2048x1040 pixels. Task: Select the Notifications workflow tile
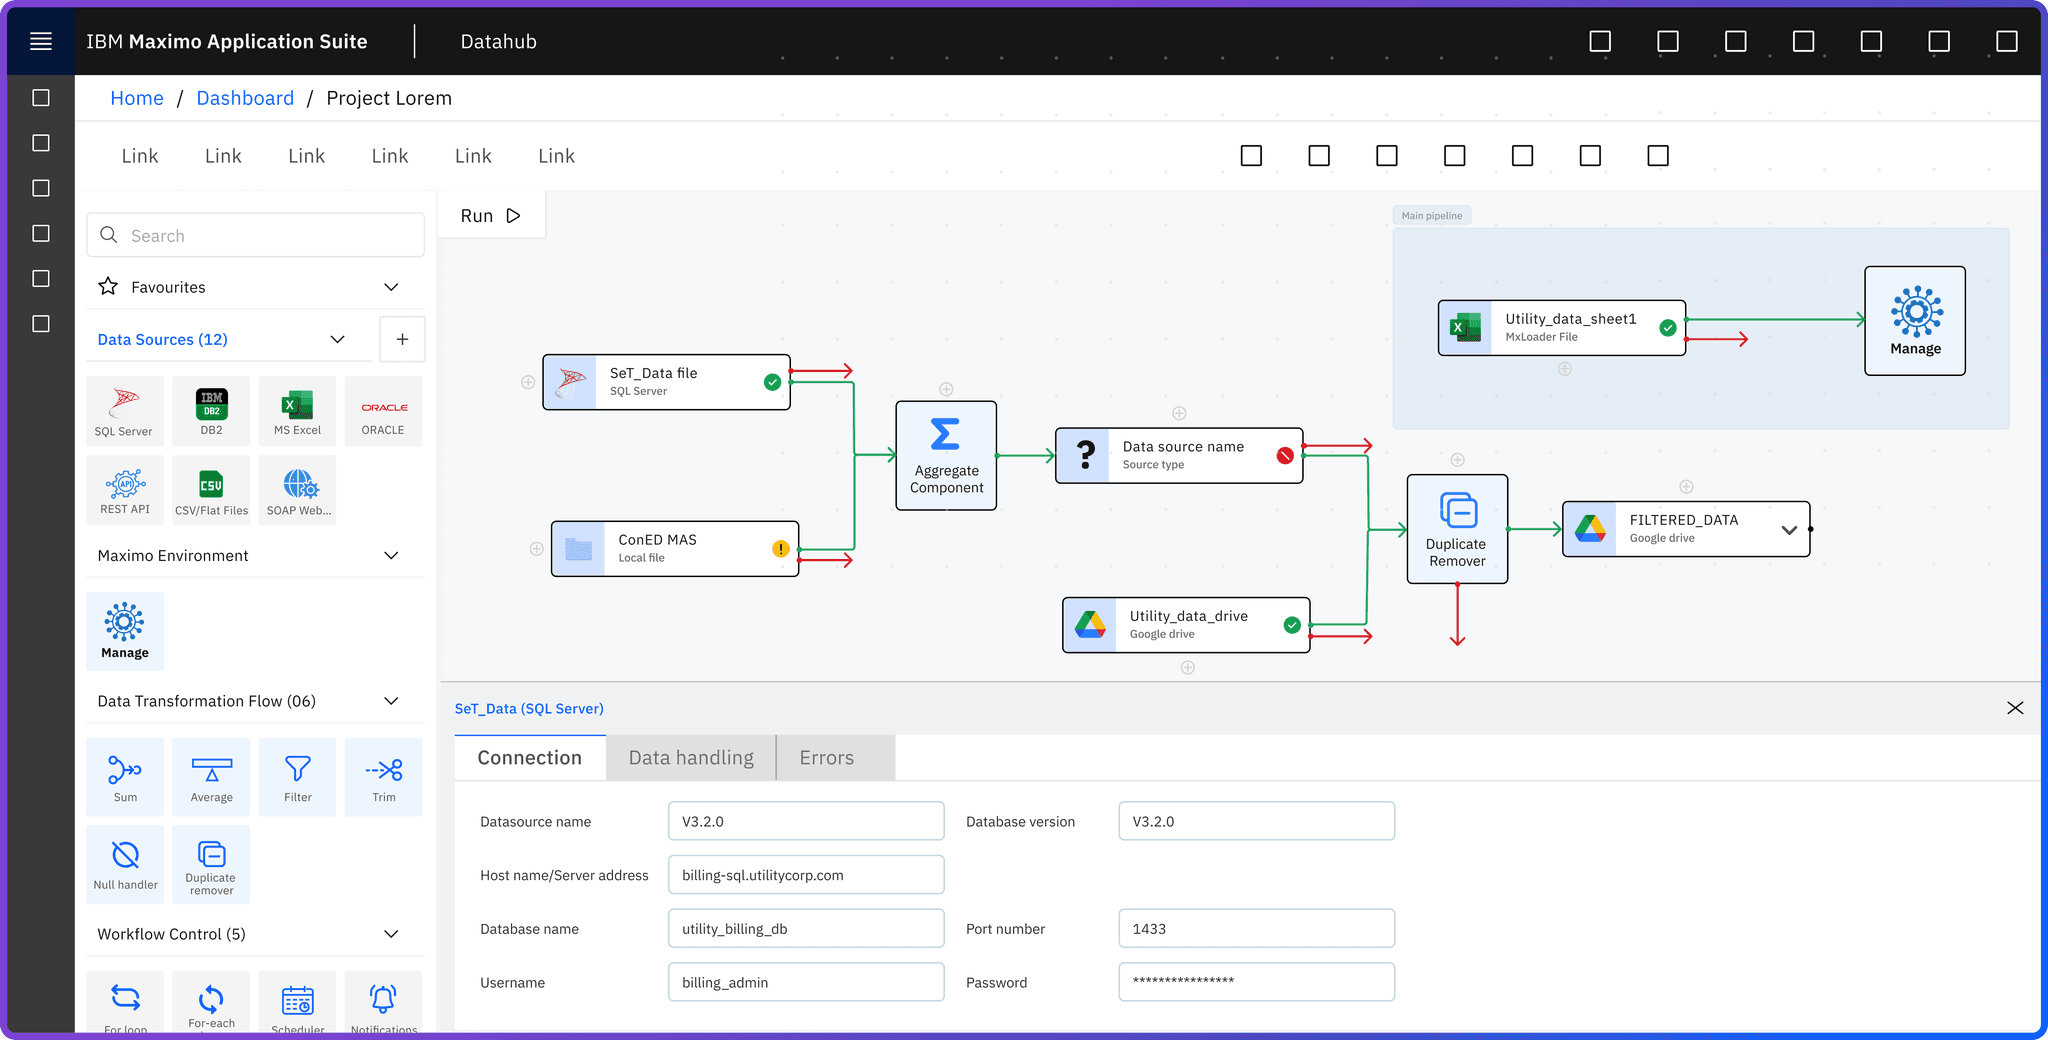(383, 1003)
